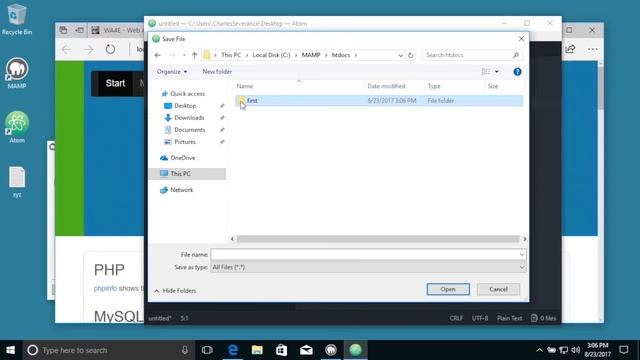
Task: Select the xyz file on desktop
Action: tap(17, 182)
